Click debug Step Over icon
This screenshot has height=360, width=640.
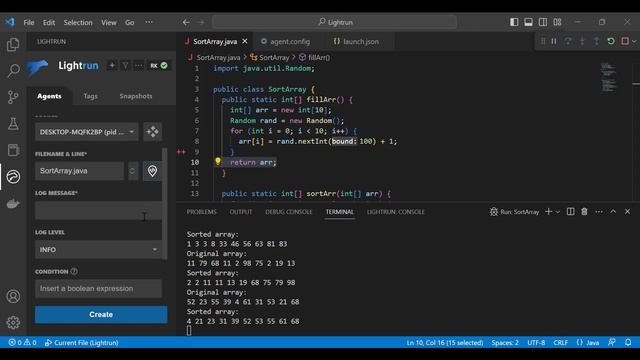(x=568, y=41)
